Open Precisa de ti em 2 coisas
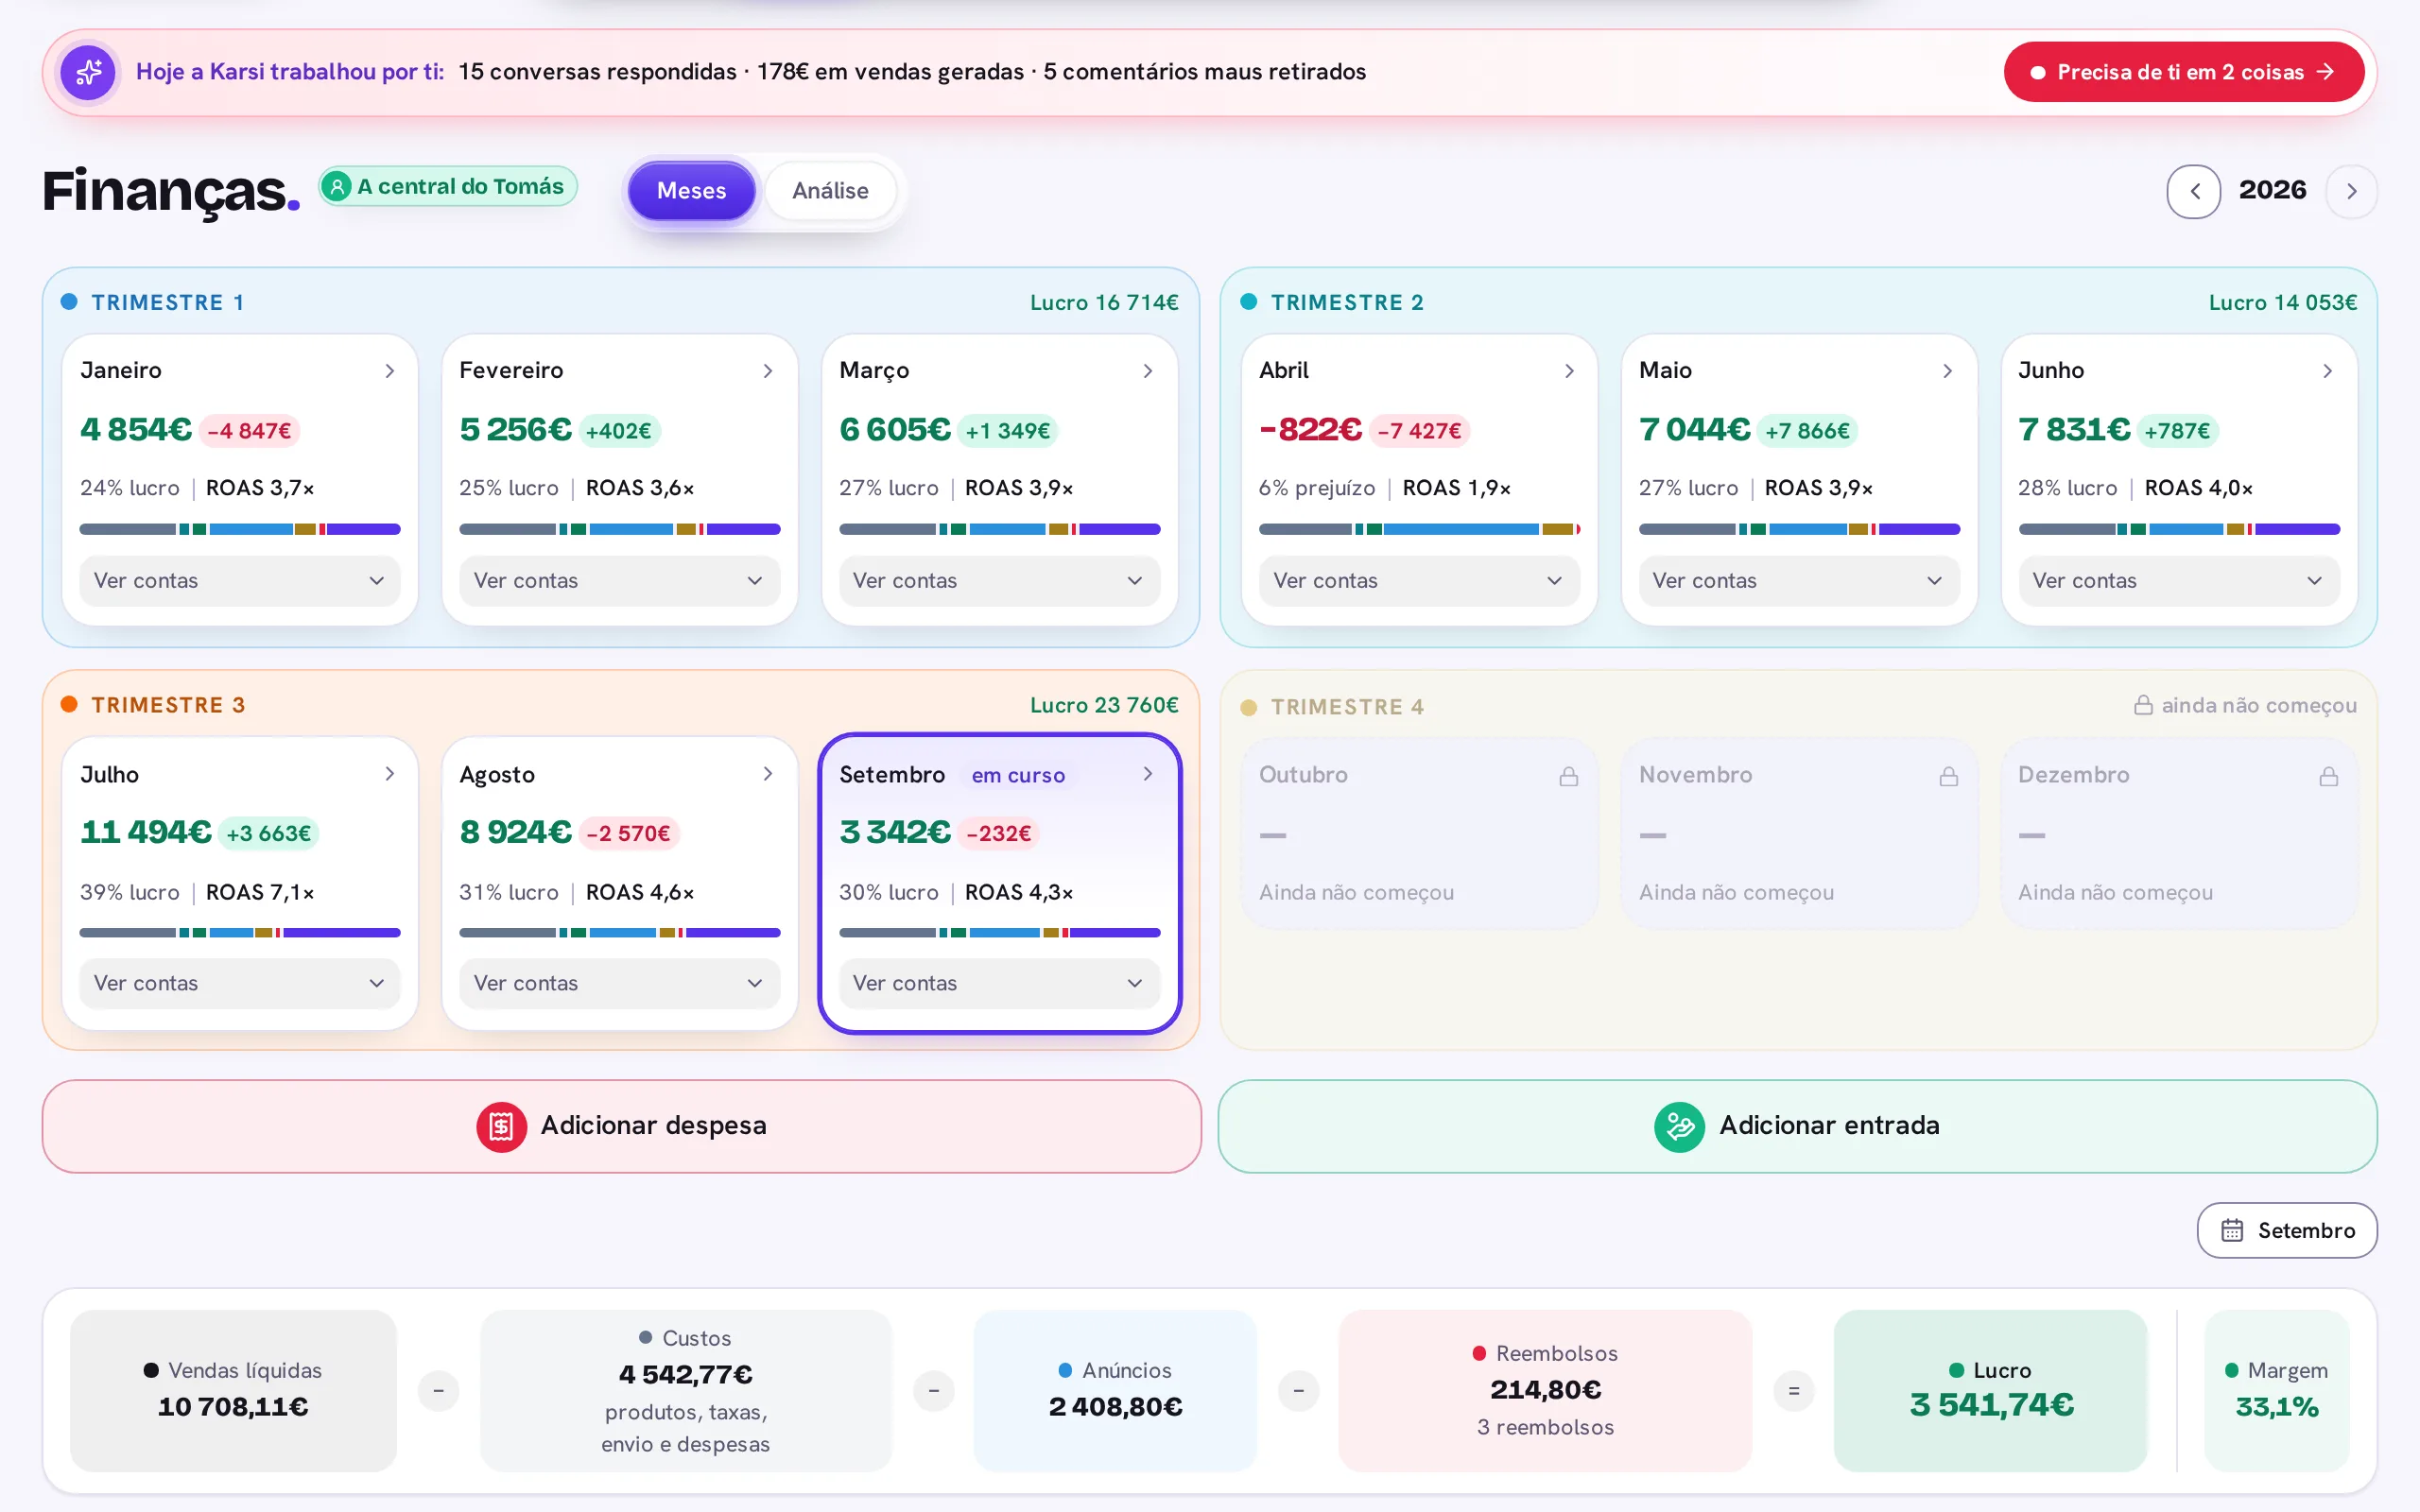Screen dimensions: 2420x1512 [x=2183, y=72]
